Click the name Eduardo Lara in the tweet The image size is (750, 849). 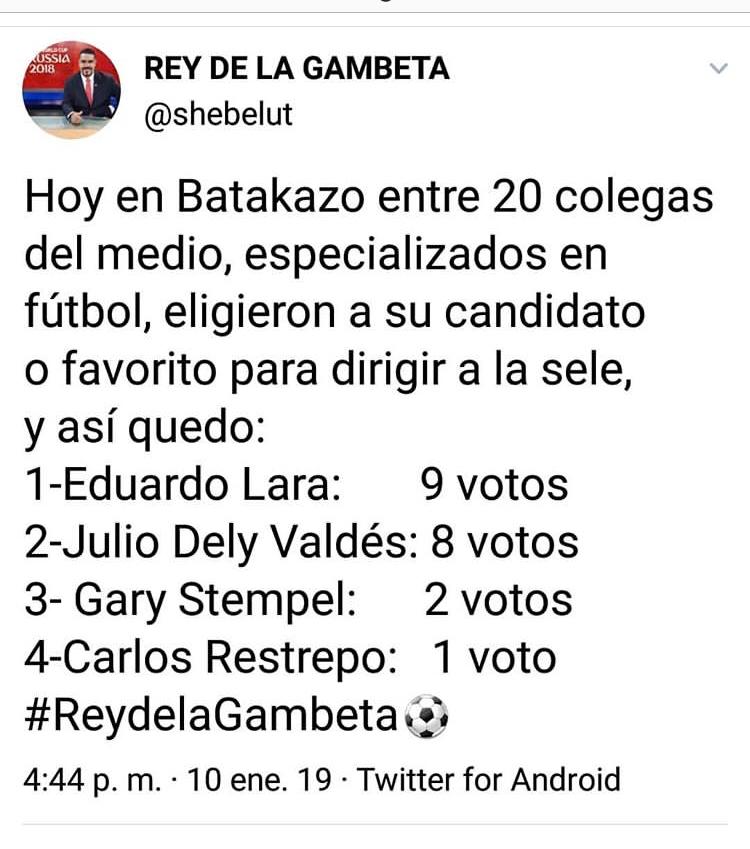click(x=193, y=485)
